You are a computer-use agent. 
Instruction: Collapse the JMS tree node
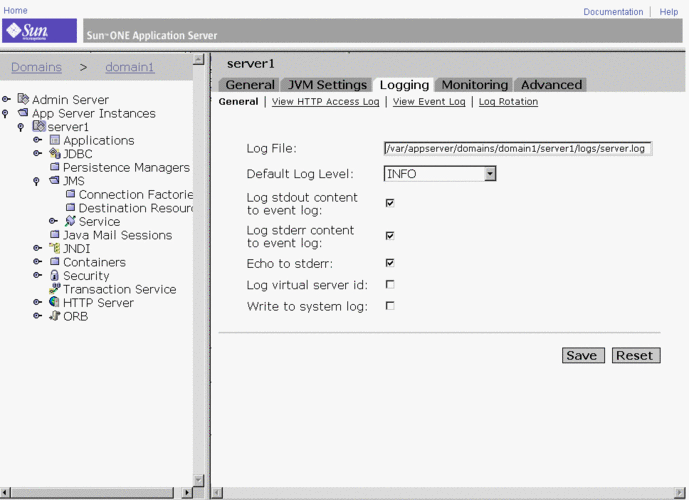tap(36, 181)
